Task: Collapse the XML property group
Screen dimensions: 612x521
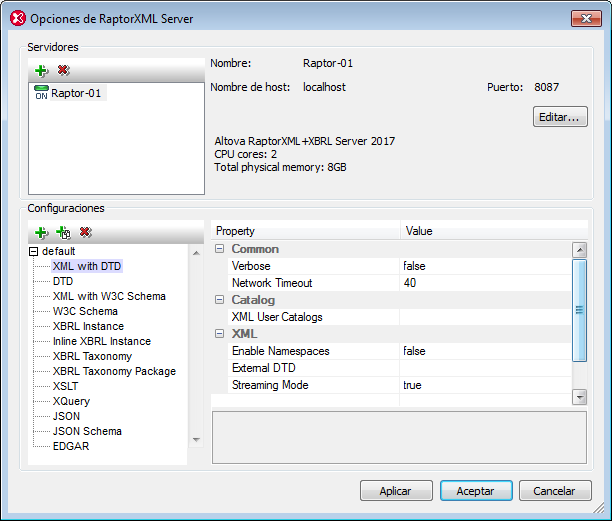Action: pos(219,334)
